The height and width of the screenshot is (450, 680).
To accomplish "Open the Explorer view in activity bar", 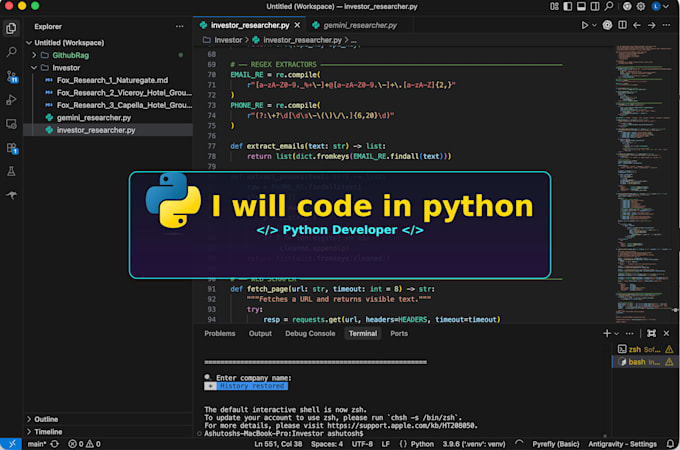I will [11, 29].
